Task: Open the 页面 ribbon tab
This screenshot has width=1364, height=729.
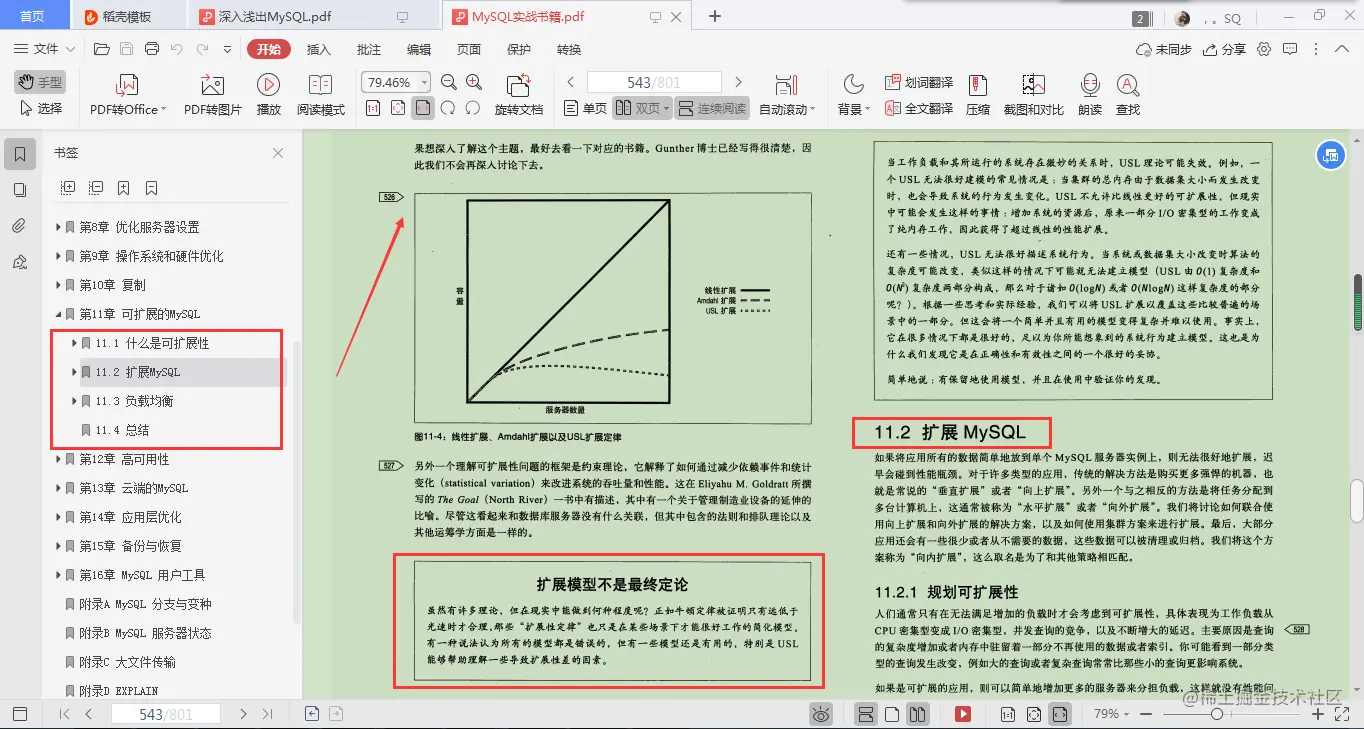Action: [469, 49]
